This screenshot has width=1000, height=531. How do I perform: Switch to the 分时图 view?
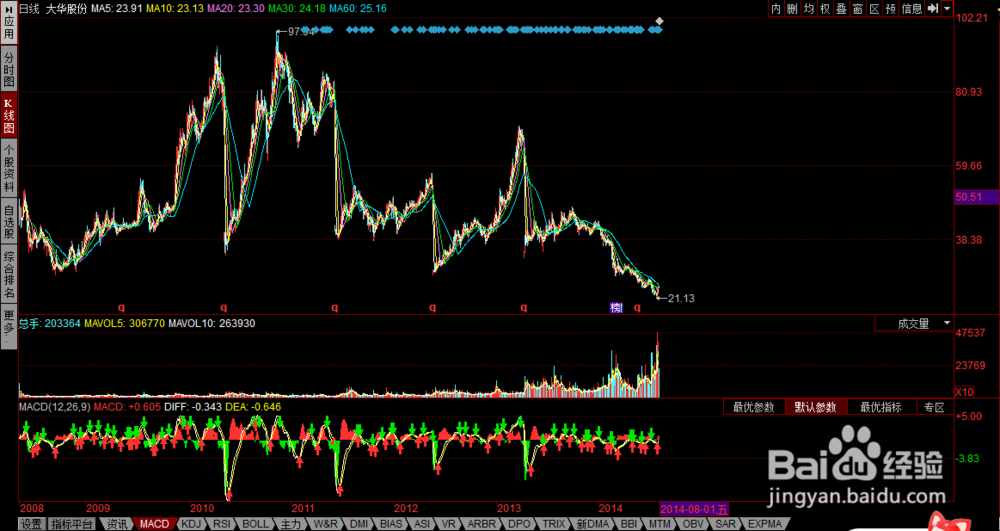click(x=9, y=70)
